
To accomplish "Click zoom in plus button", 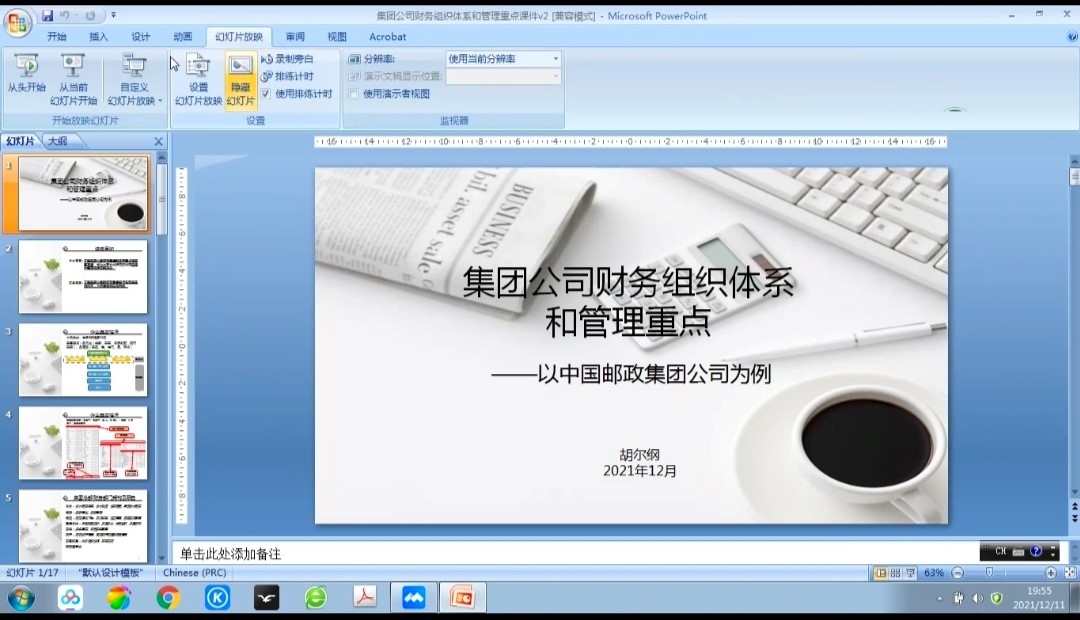I will coord(1050,573).
